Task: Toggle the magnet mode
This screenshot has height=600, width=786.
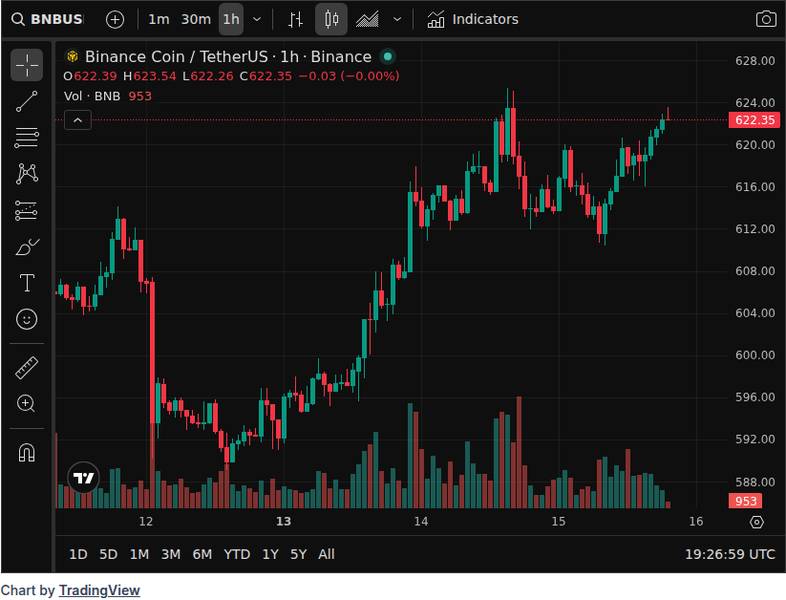Action: pyautogui.click(x=27, y=453)
